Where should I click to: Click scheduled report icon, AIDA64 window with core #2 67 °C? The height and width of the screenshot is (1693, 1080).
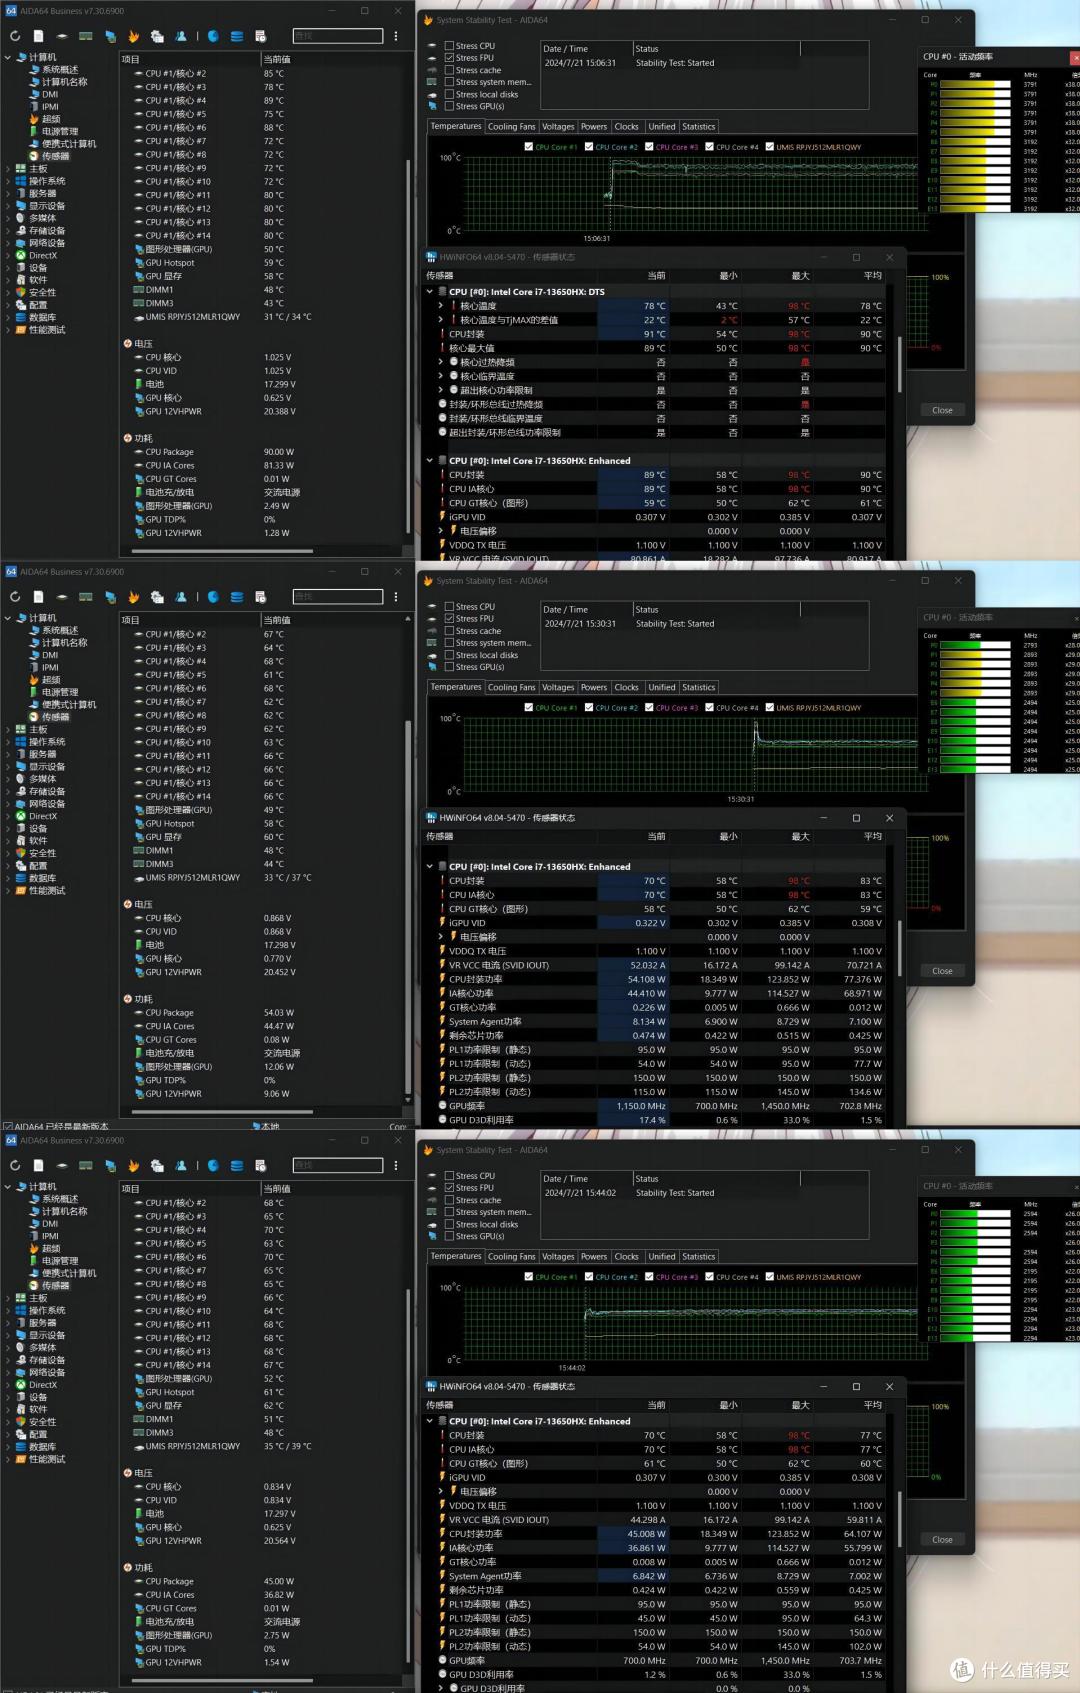260,597
